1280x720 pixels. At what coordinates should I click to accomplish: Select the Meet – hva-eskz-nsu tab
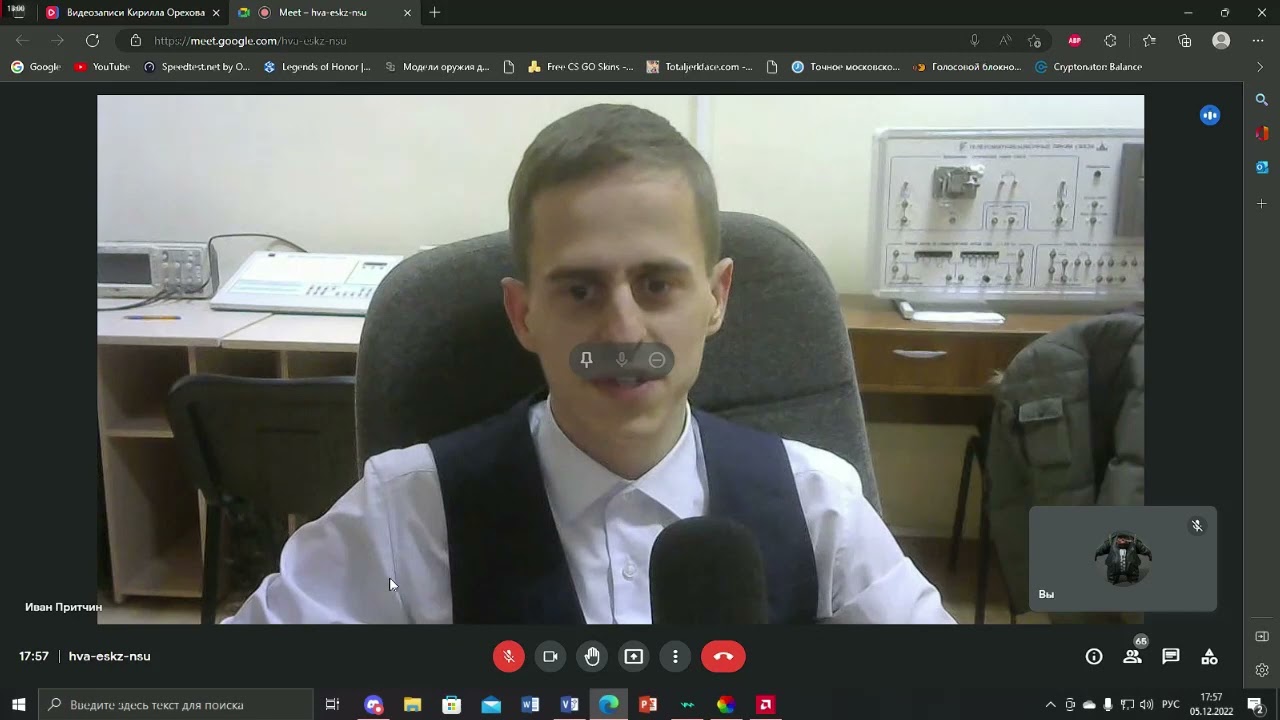point(323,13)
